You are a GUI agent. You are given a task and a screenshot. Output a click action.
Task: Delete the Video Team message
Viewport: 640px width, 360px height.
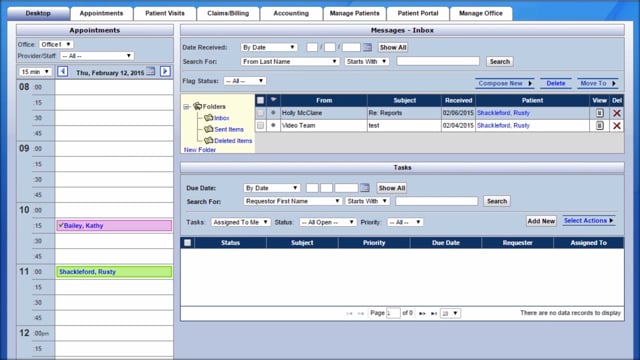click(x=617, y=126)
